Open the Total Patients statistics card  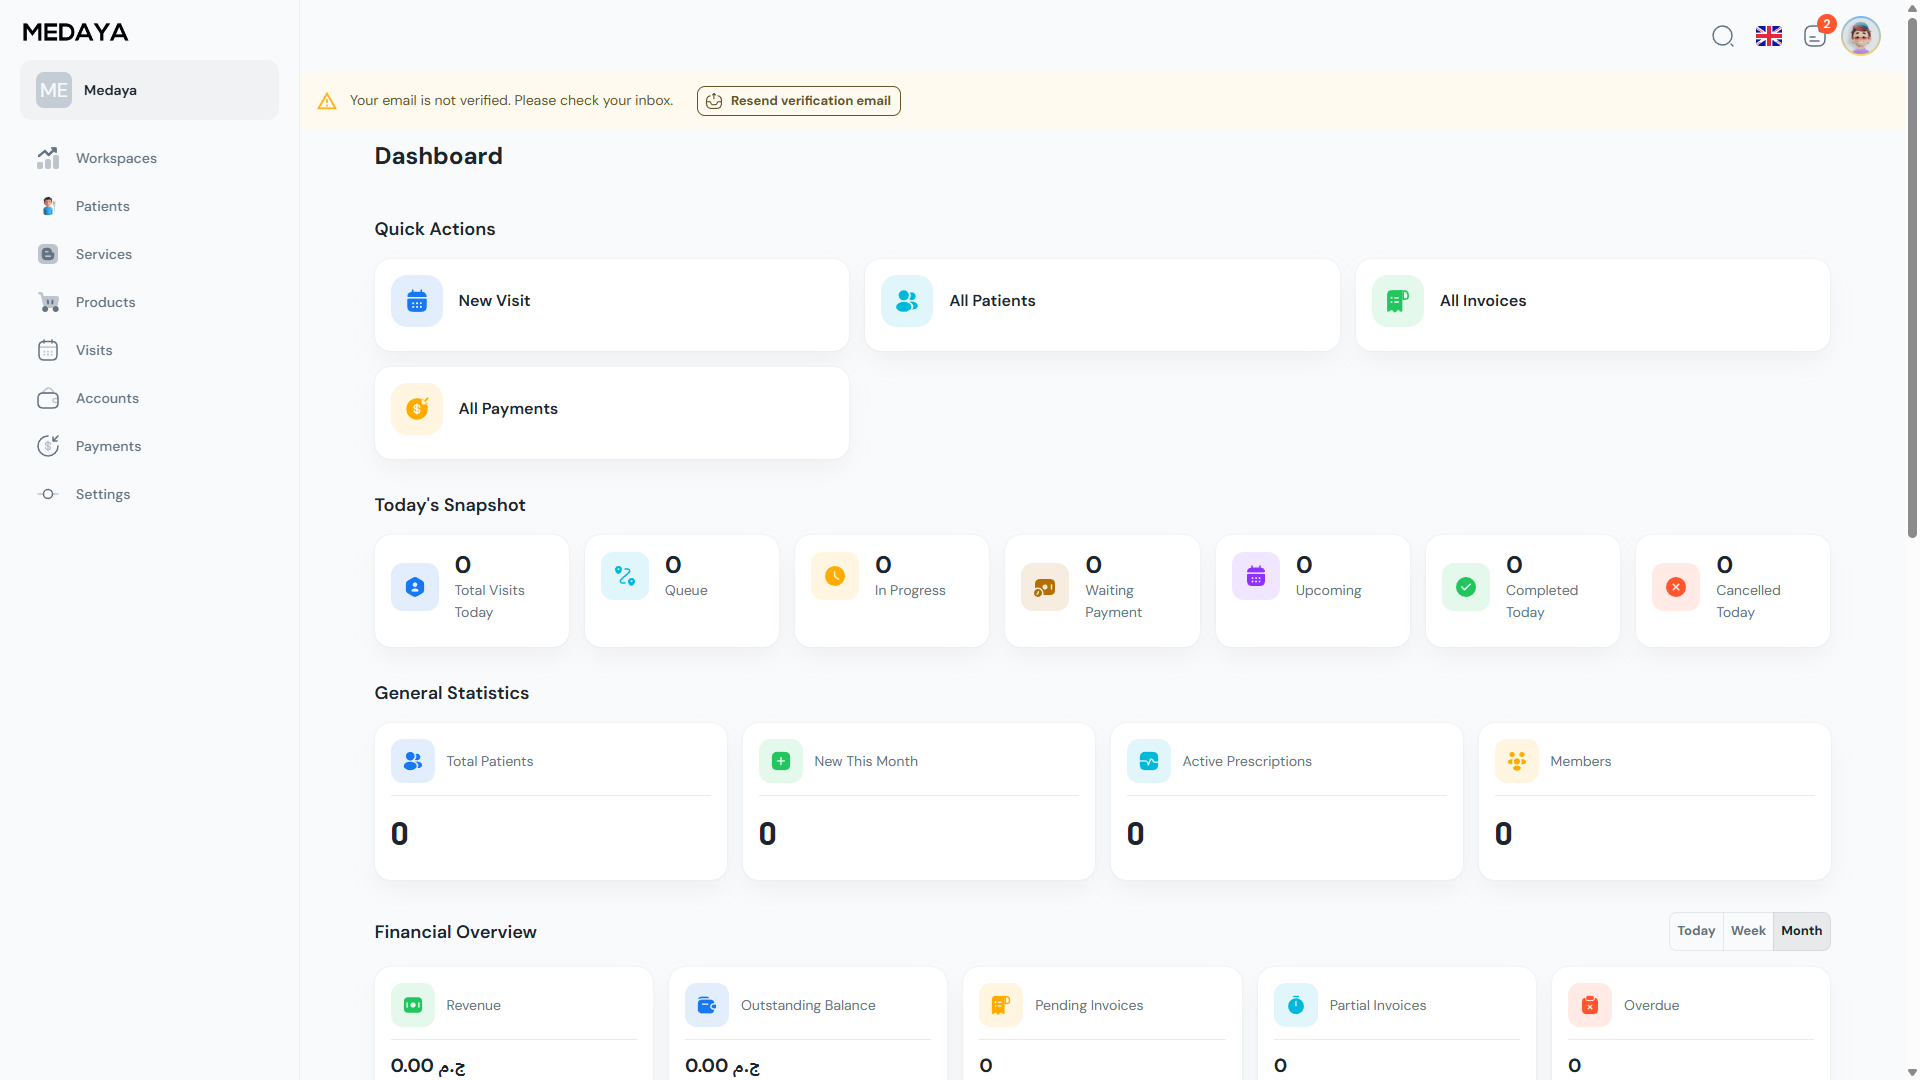coord(550,802)
